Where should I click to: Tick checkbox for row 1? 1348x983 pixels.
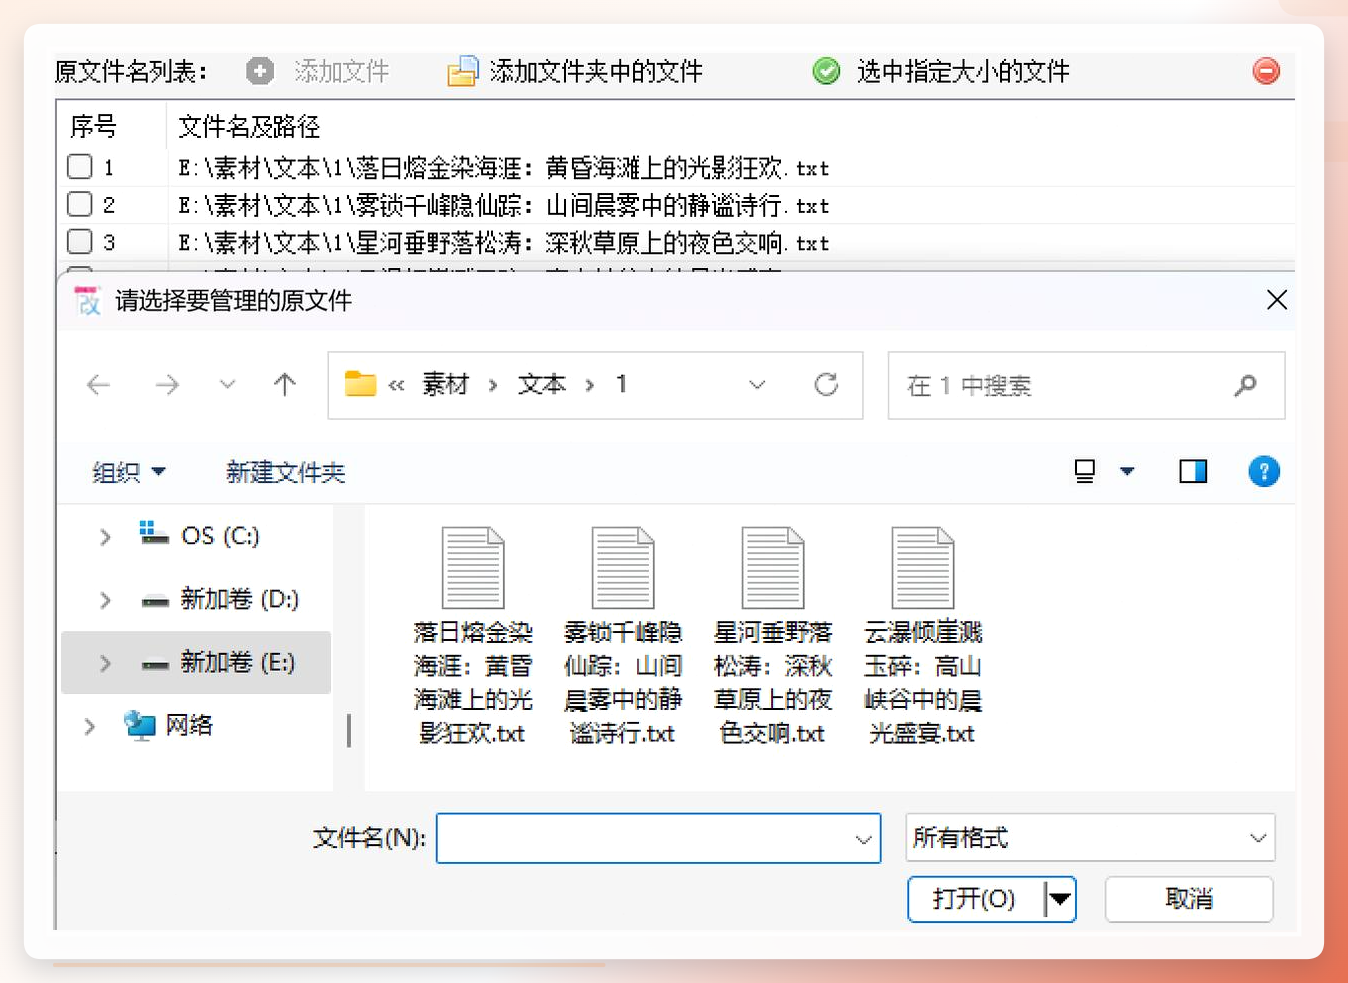click(80, 167)
